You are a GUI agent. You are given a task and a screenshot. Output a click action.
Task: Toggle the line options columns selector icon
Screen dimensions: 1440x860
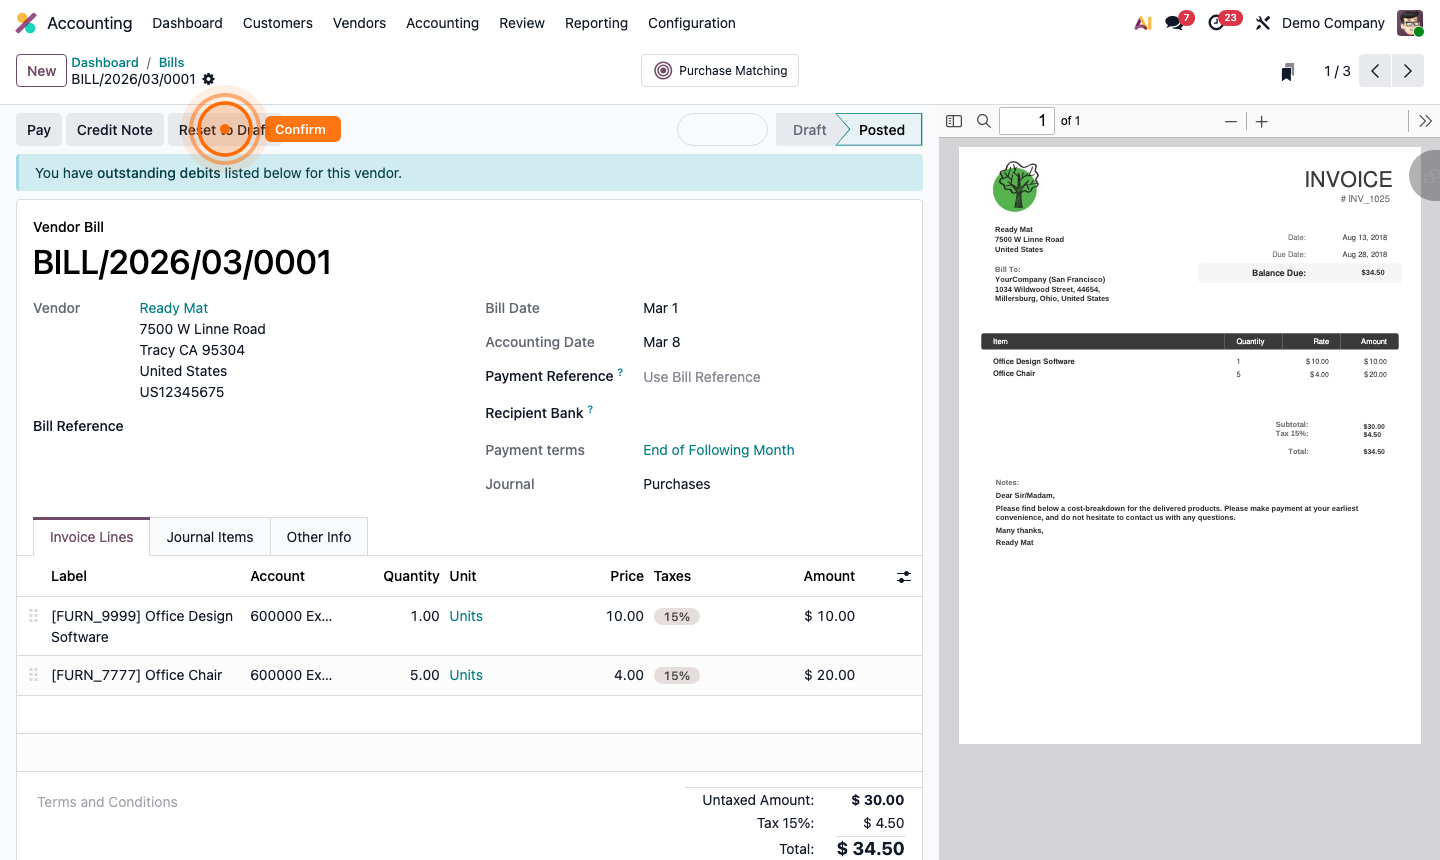(903, 576)
